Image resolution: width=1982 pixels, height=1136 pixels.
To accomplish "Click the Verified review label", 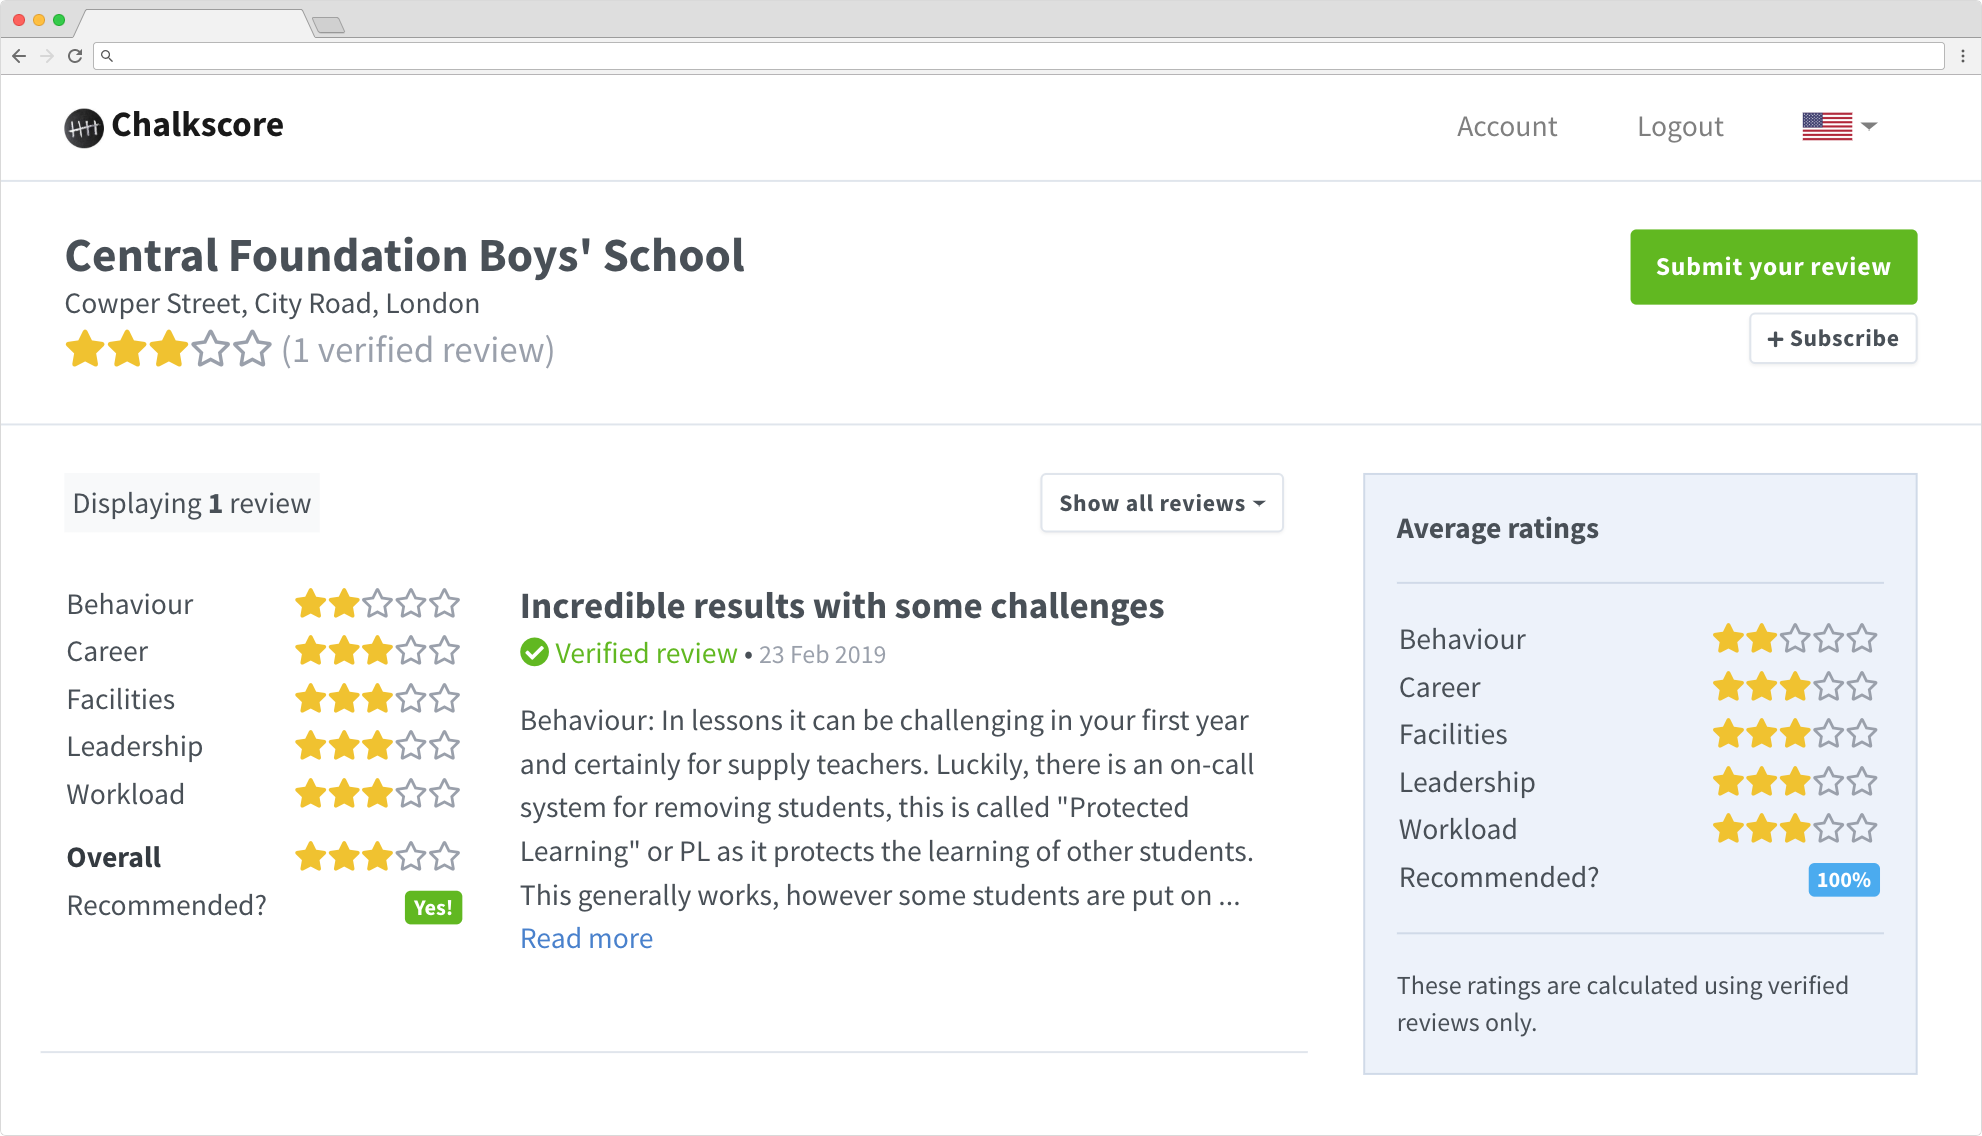I will point(646,654).
